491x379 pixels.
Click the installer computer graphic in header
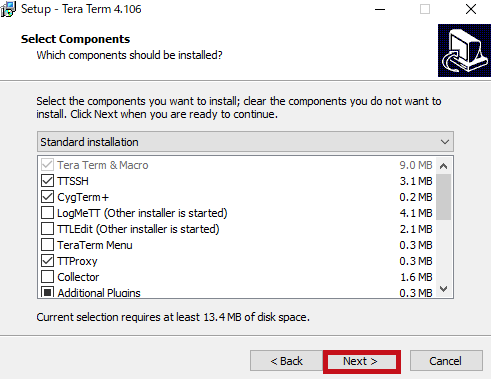(464, 50)
